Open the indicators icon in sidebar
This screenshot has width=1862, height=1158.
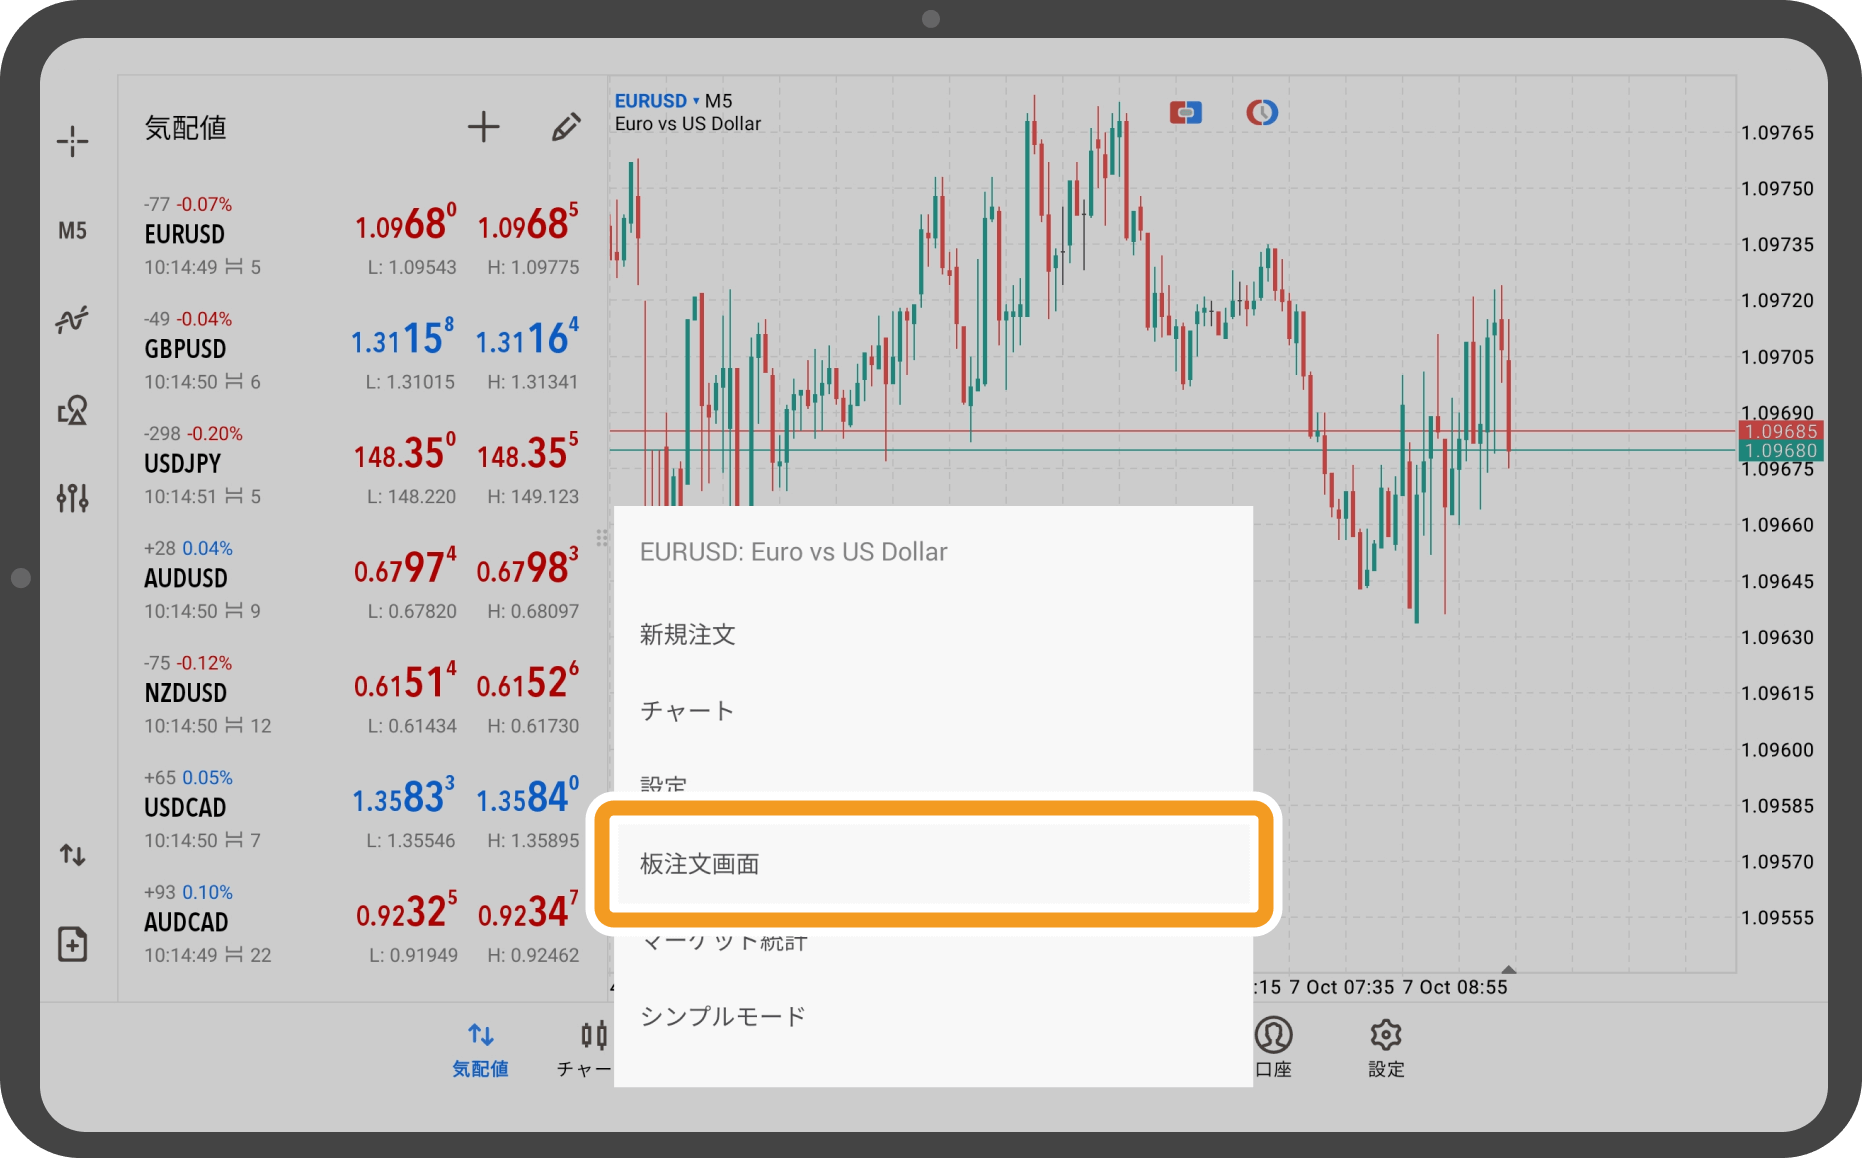coord(72,320)
